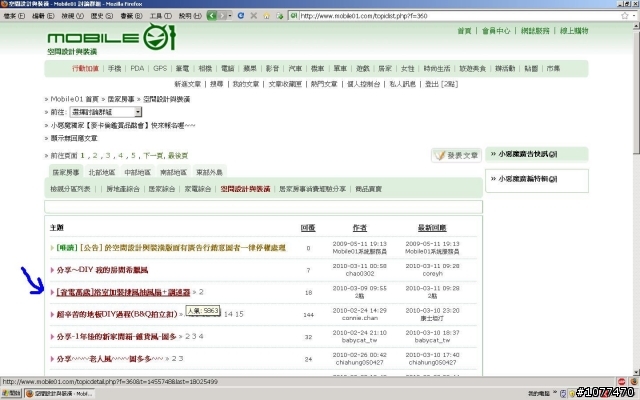Open the 編輯 (E) menu
This screenshot has width=640, height=400.
point(43,16)
